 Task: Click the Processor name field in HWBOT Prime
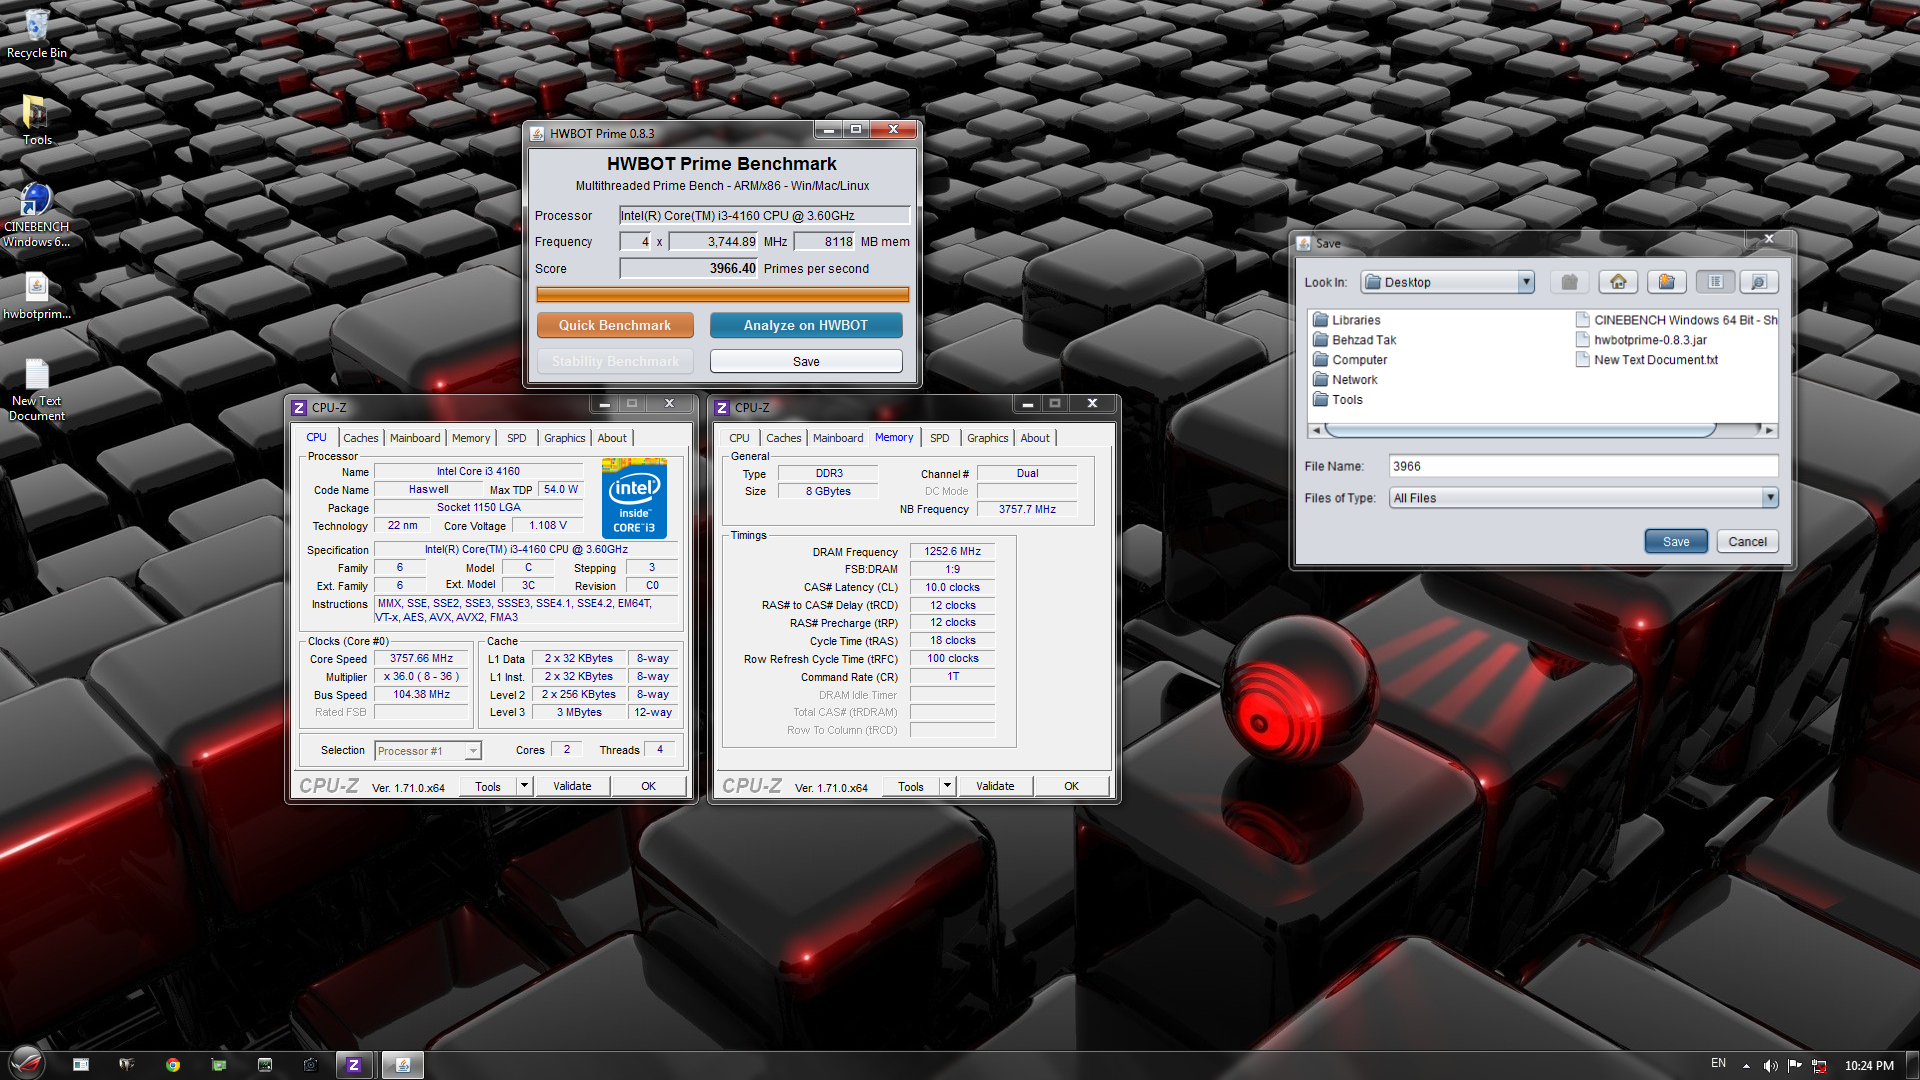coord(764,215)
